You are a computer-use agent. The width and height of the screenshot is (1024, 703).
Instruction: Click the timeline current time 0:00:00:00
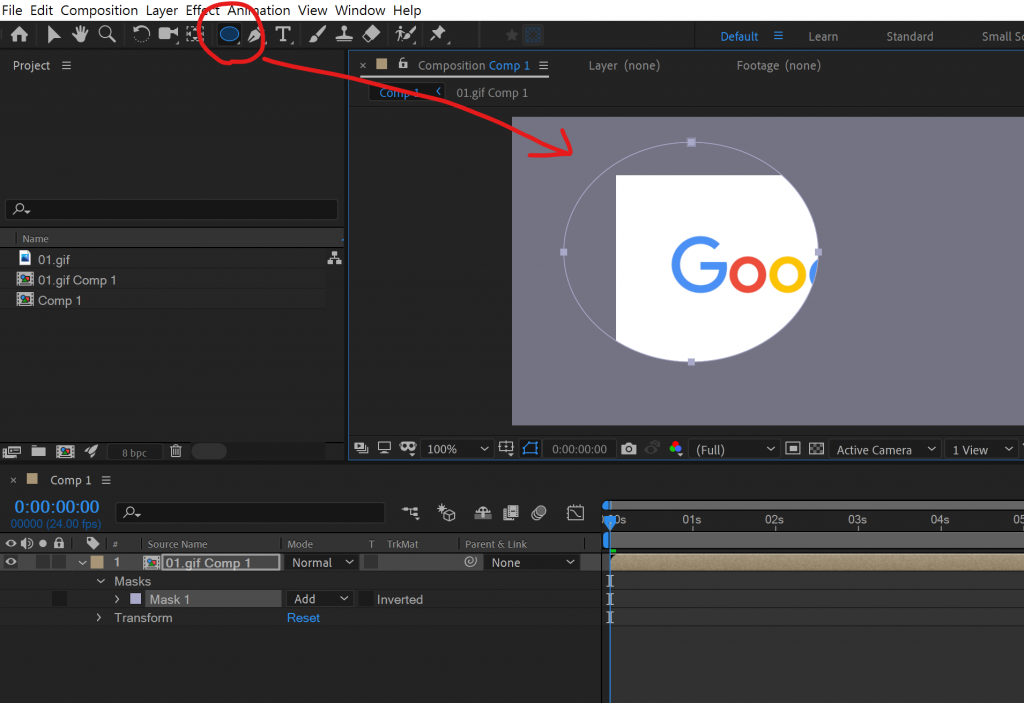tap(57, 507)
